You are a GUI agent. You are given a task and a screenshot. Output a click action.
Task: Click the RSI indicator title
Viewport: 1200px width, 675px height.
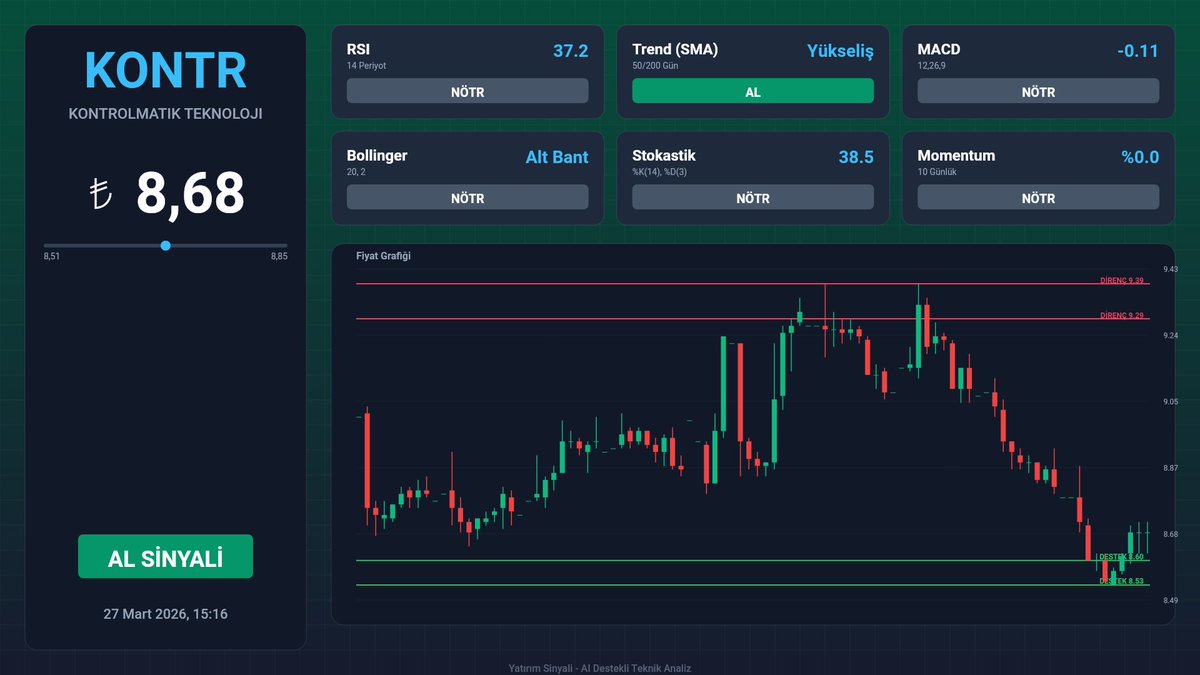click(358, 49)
